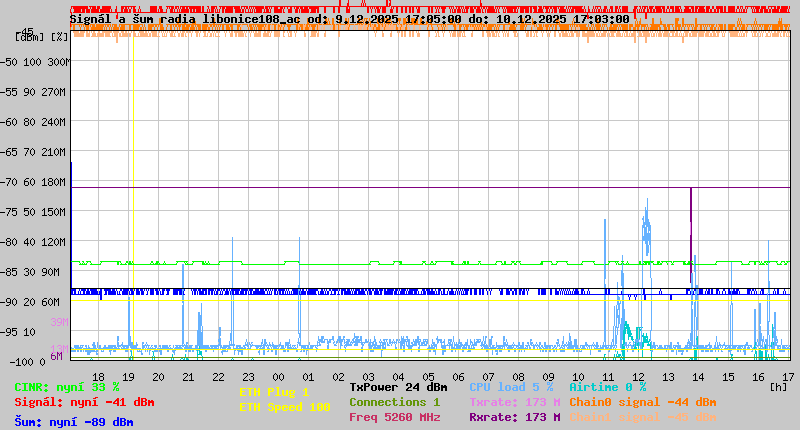Click hour '00' on the time axis
The height and width of the screenshot is (430, 800).
pos(279,377)
